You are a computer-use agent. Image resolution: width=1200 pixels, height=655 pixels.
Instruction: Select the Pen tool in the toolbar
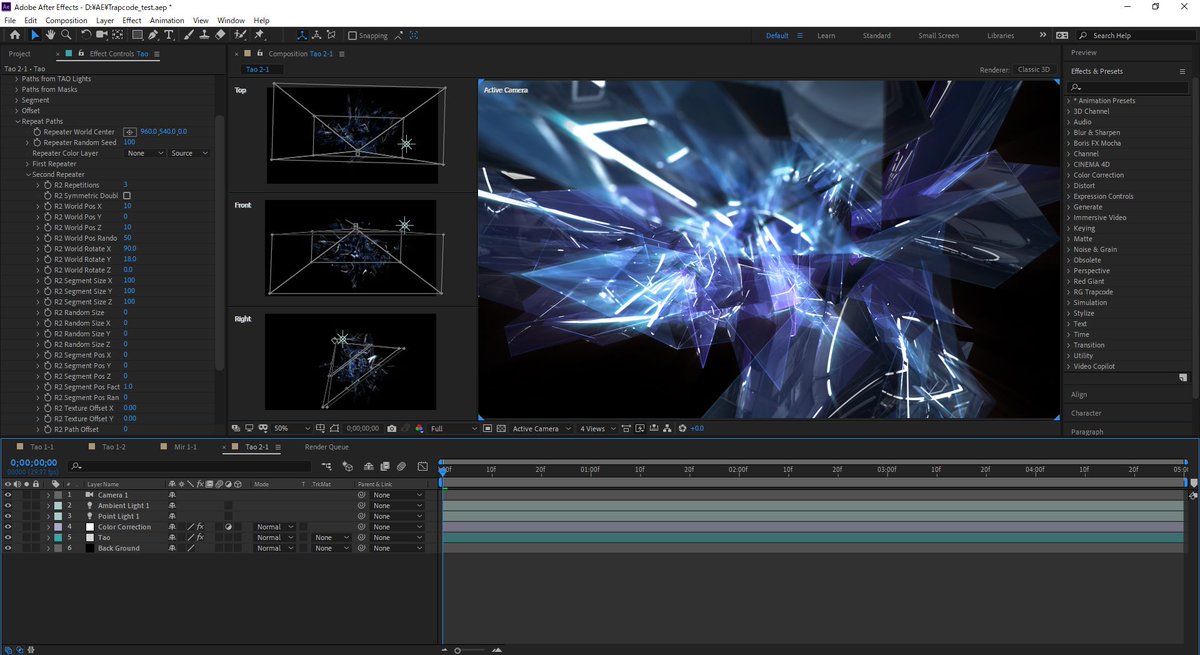pos(151,35)
